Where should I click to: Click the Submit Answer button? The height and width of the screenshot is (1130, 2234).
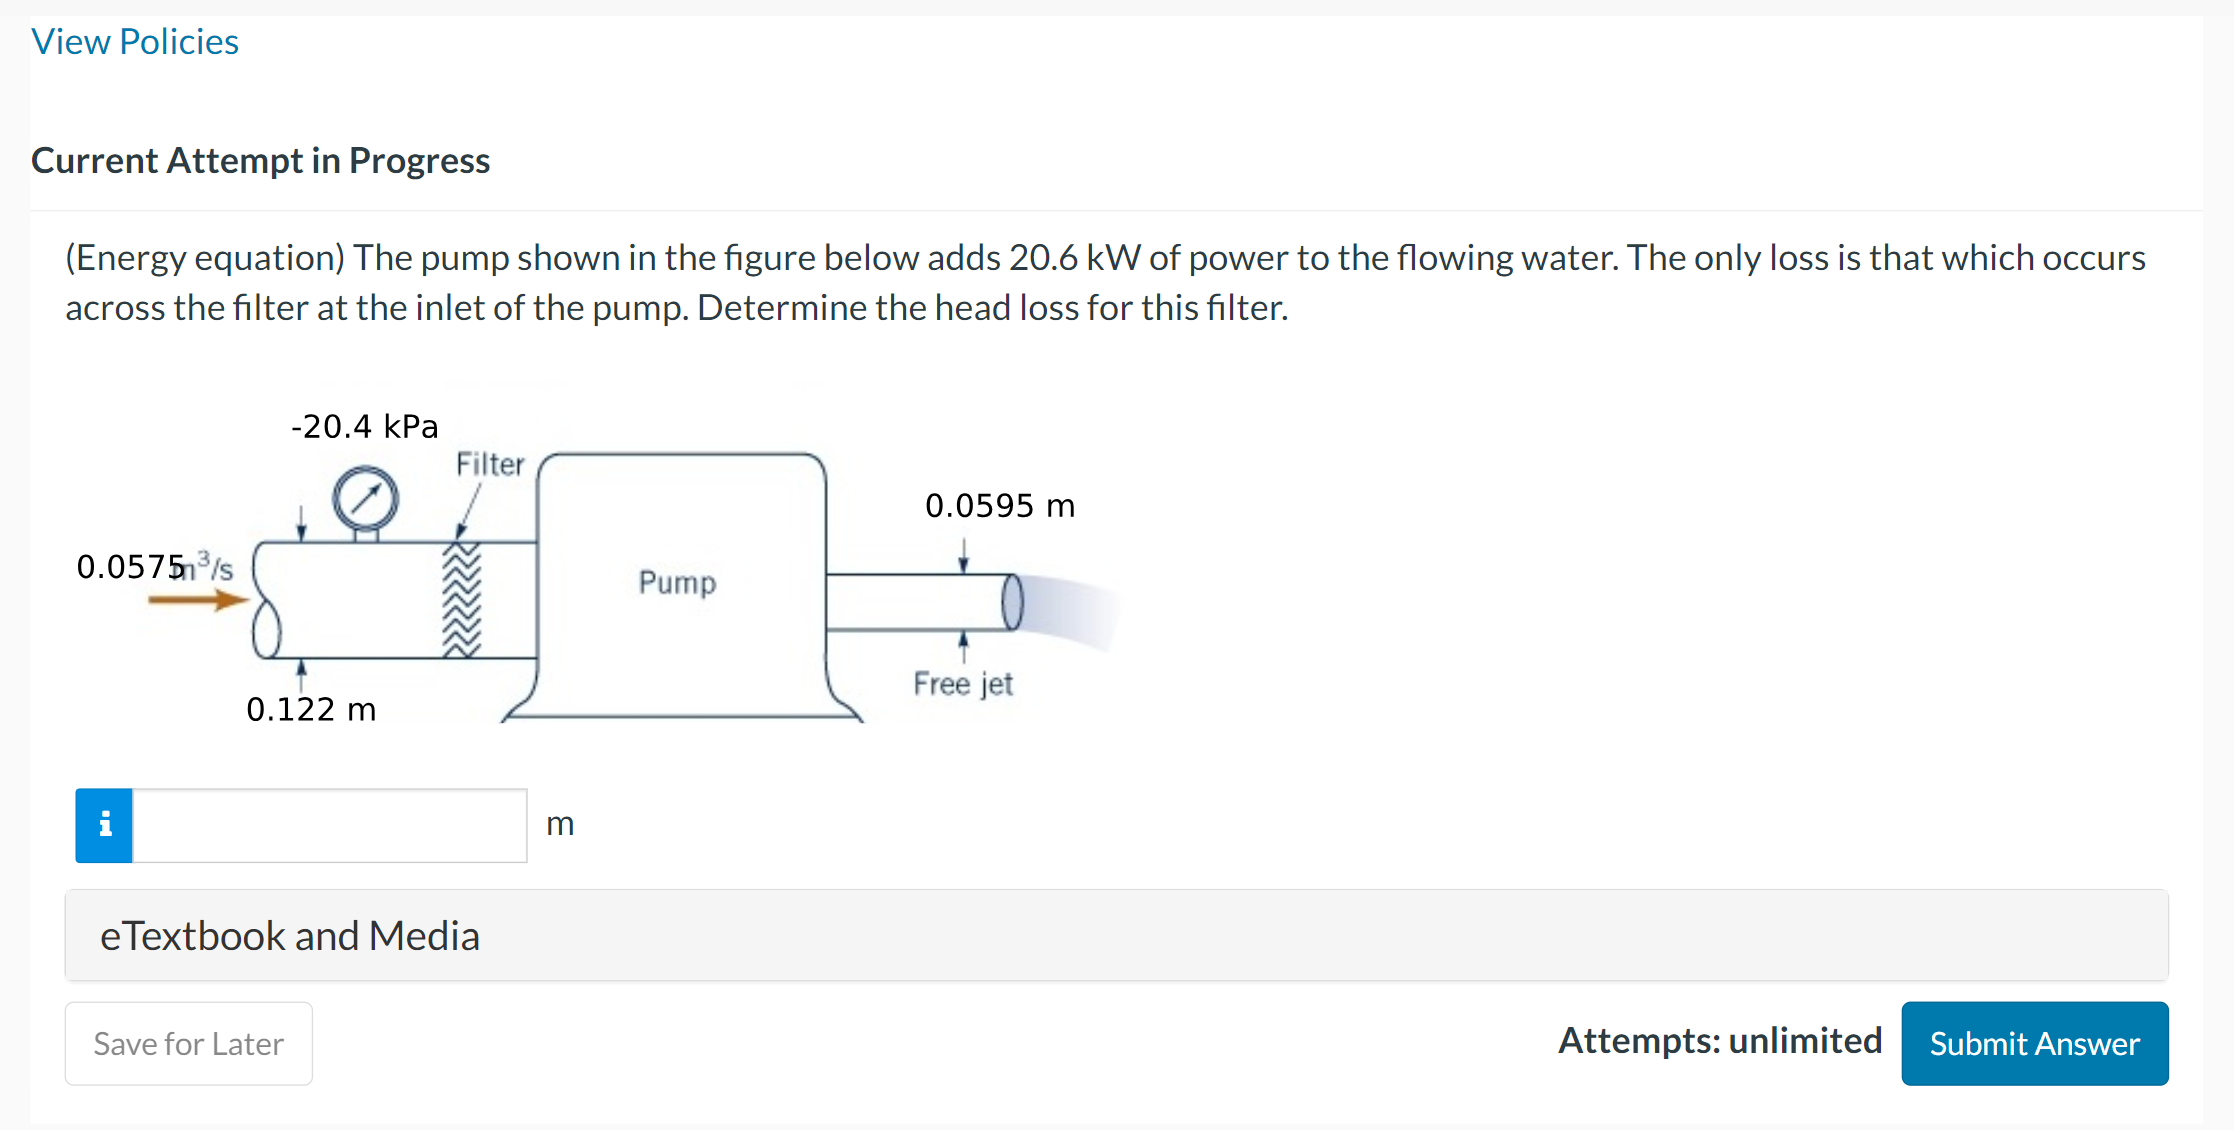pos(2034,1042)
